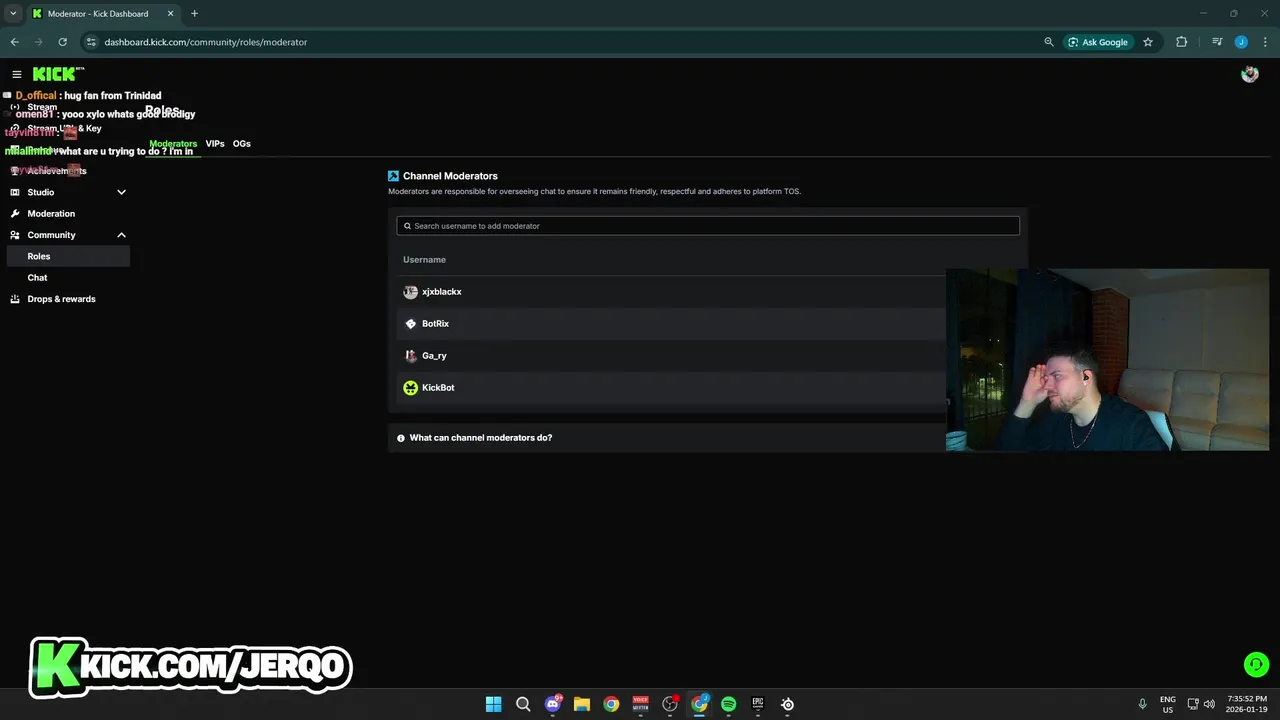Click the browser address bar URL
This screenshot has height=720, width=1280.
(206, 42)
